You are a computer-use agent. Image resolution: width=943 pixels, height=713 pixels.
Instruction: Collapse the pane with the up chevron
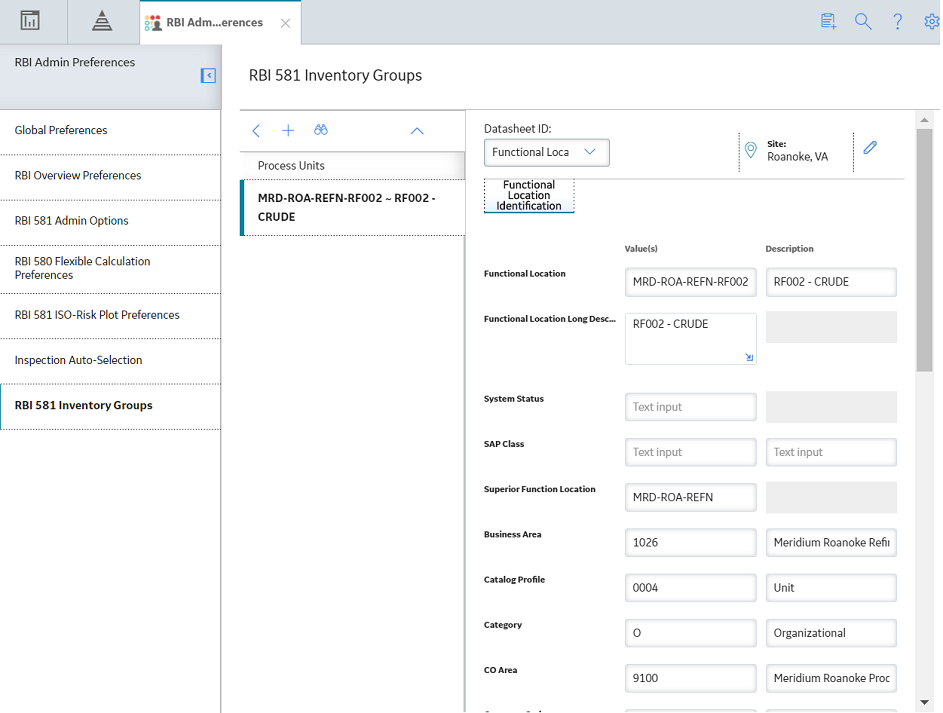click(417, 130)
